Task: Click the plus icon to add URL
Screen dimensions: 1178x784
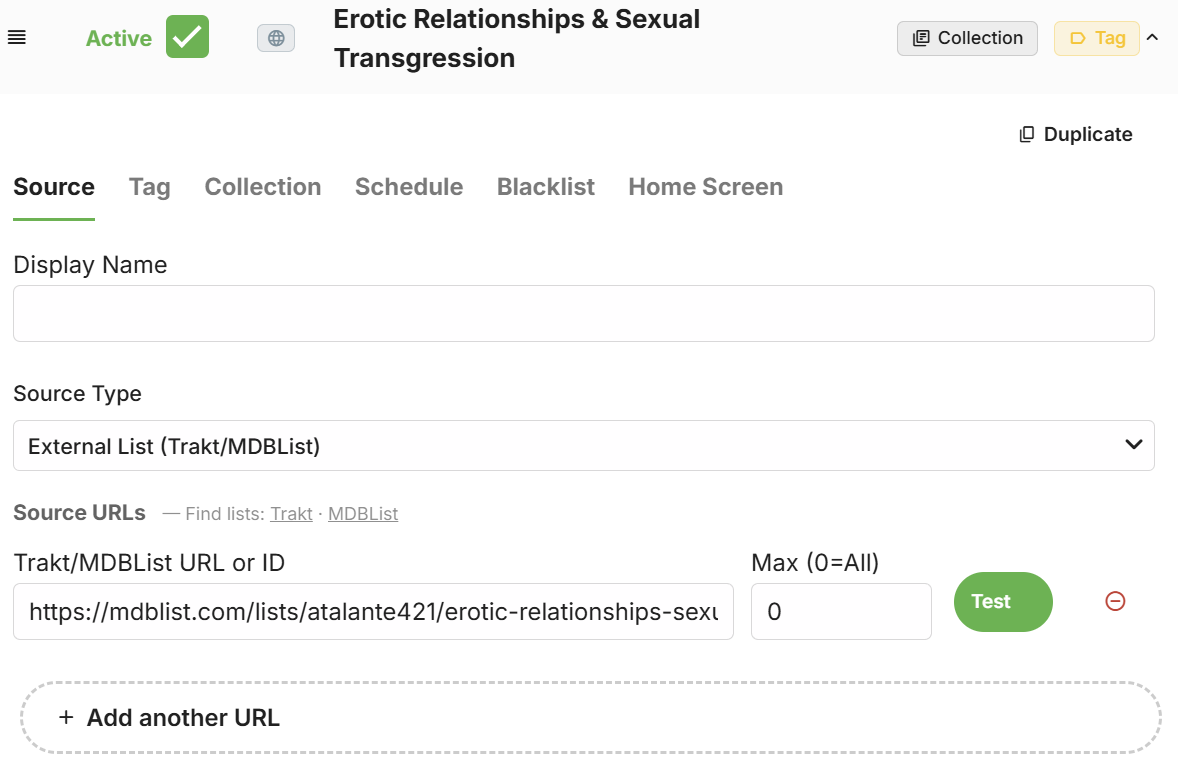Action: tap(66, 717)
